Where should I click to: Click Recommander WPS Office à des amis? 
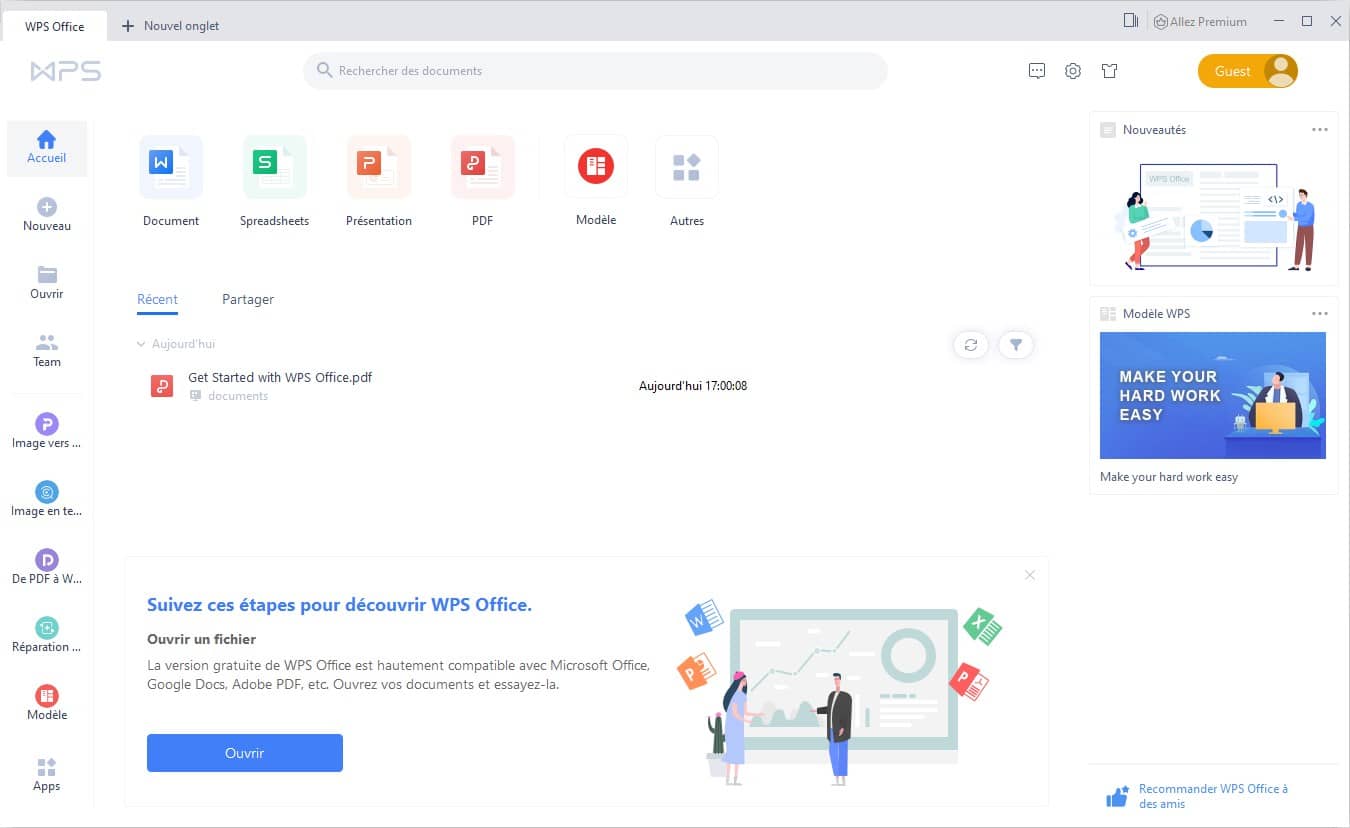pos(1213,796)
